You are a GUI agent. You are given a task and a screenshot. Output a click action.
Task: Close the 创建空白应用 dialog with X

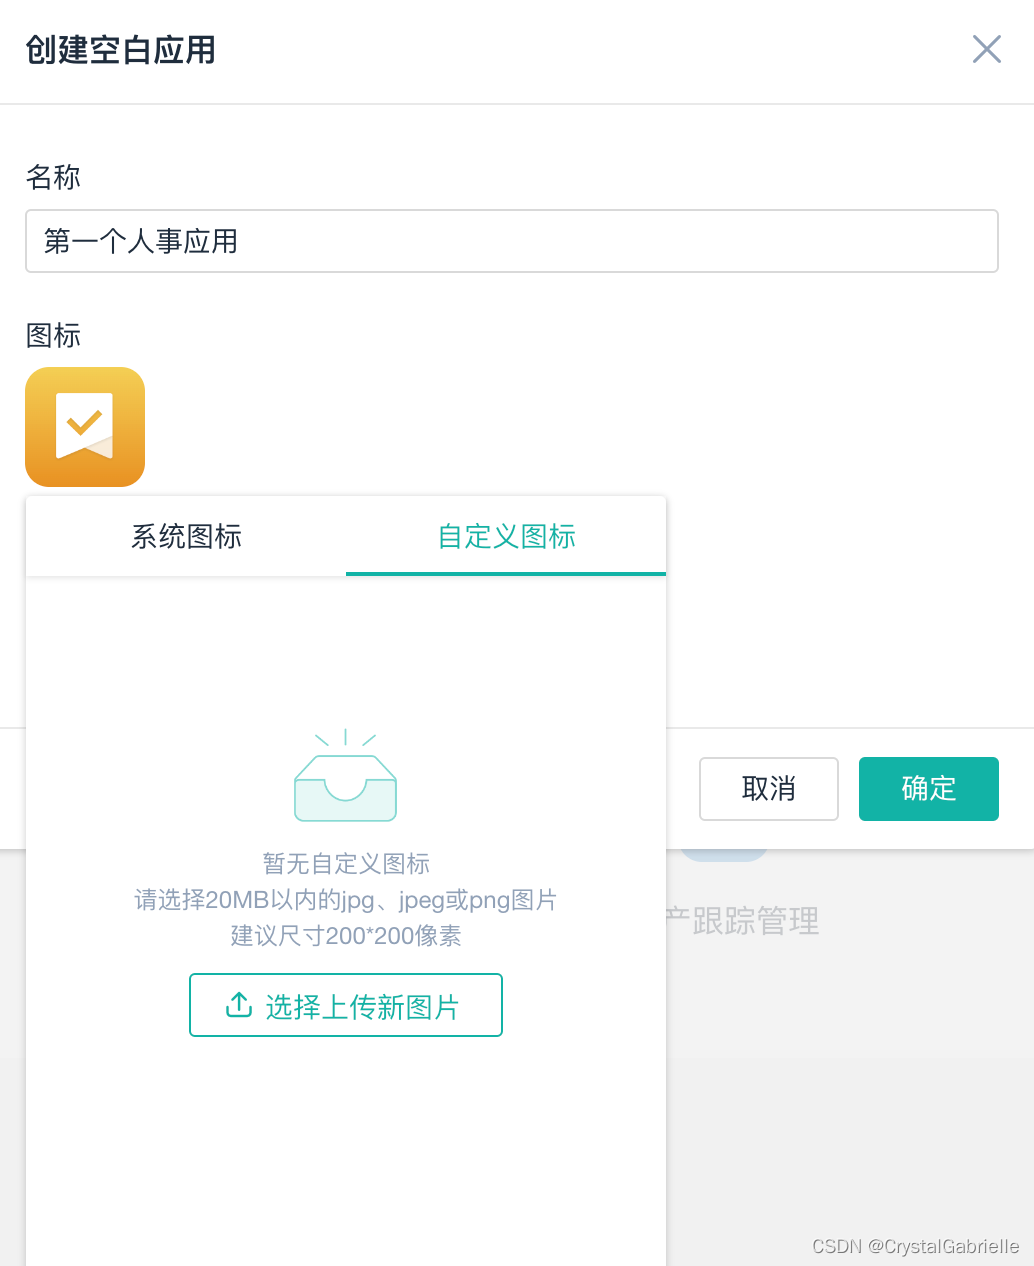[987, 49]
